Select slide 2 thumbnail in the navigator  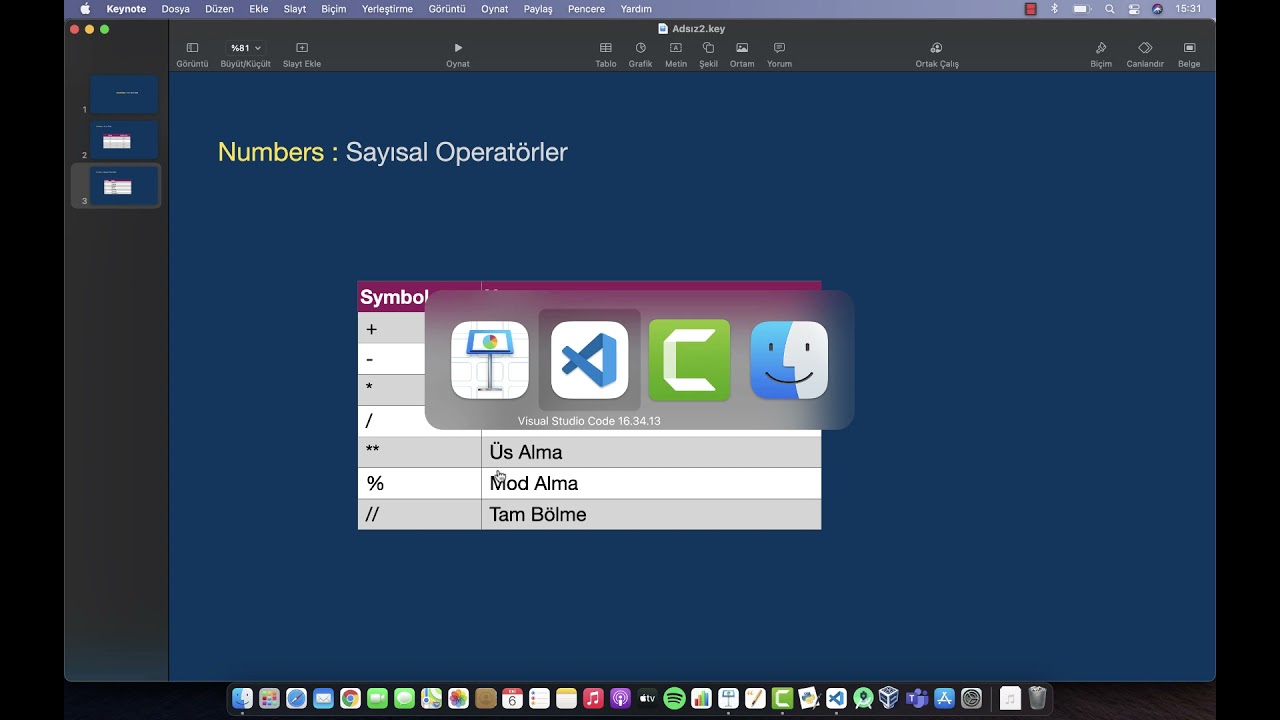click(x=125, y=140)
